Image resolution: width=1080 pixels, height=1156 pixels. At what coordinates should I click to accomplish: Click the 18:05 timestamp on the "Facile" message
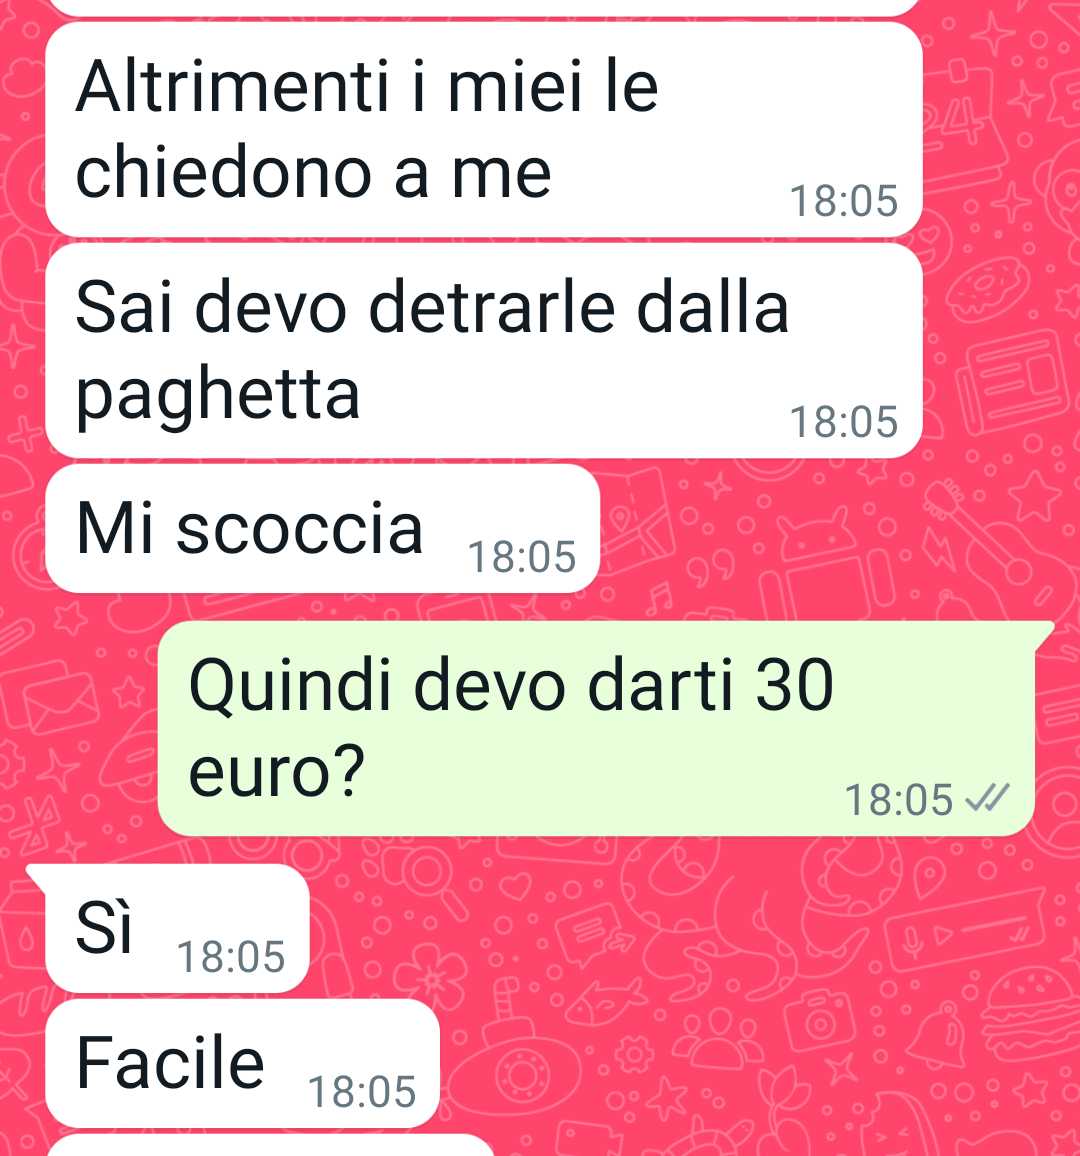point(362,1092)
